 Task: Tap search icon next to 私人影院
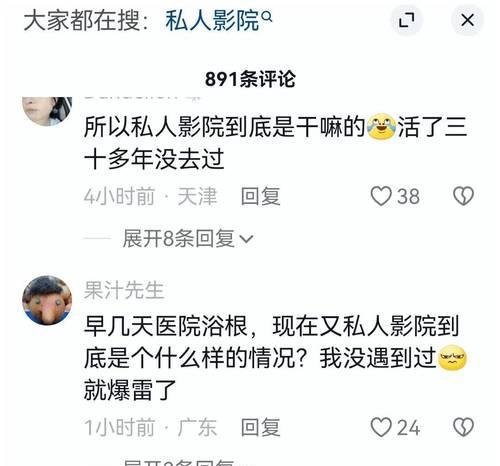pos(267,16)
